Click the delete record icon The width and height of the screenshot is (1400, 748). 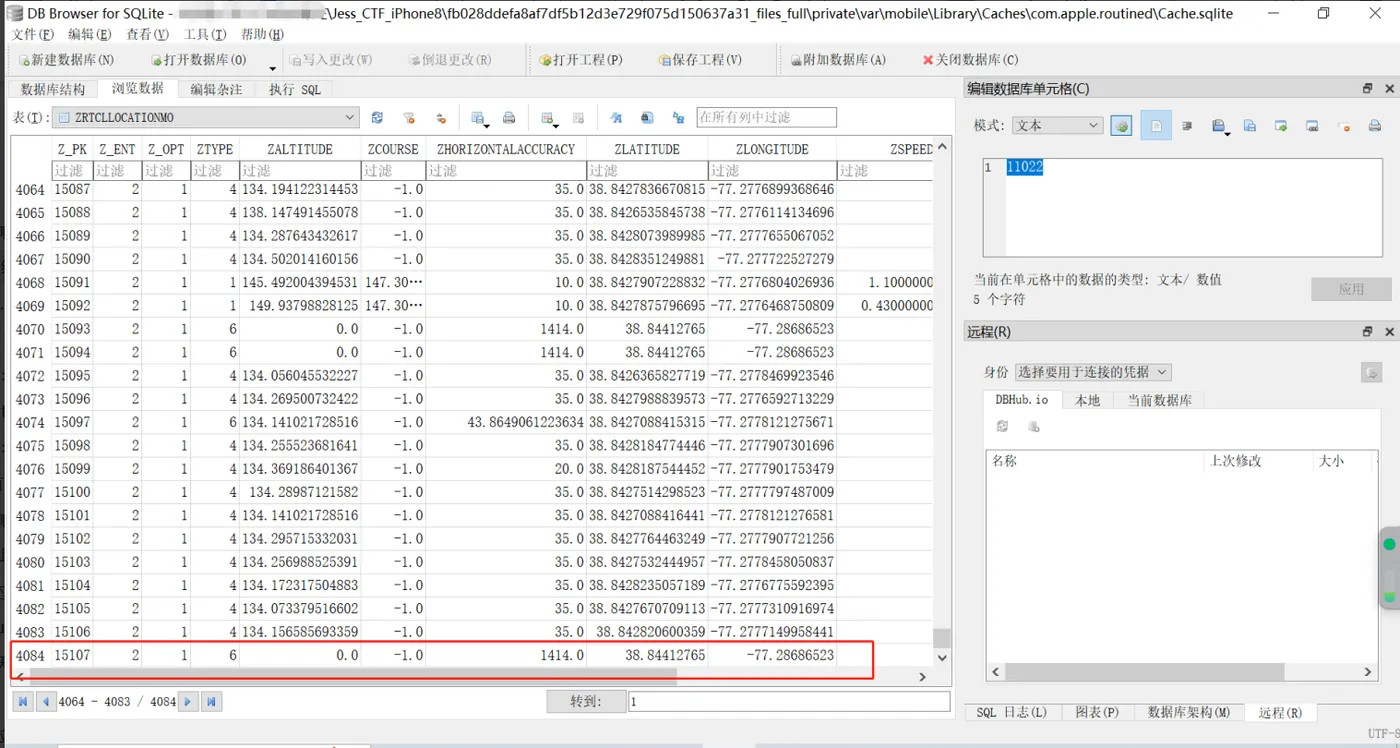click(578, 118)
